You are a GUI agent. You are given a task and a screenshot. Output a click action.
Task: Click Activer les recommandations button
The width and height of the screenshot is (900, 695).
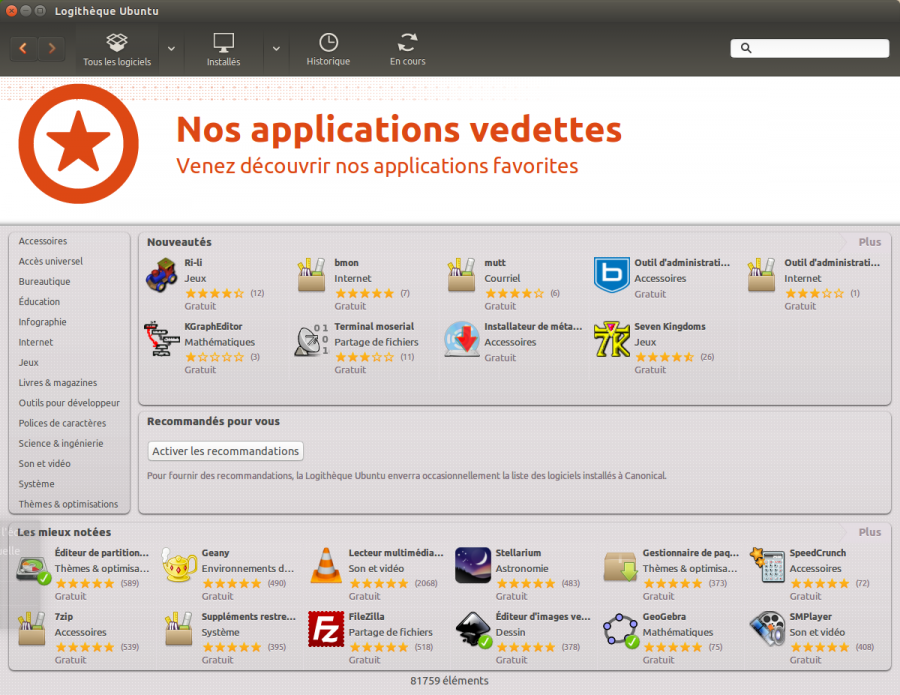pos(226,451)
